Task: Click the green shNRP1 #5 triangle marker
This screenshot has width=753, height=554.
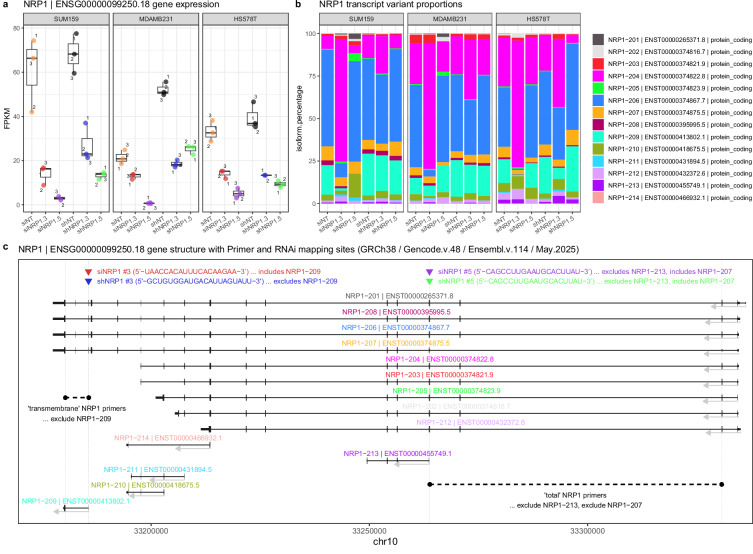Action: tap(429, 282)
